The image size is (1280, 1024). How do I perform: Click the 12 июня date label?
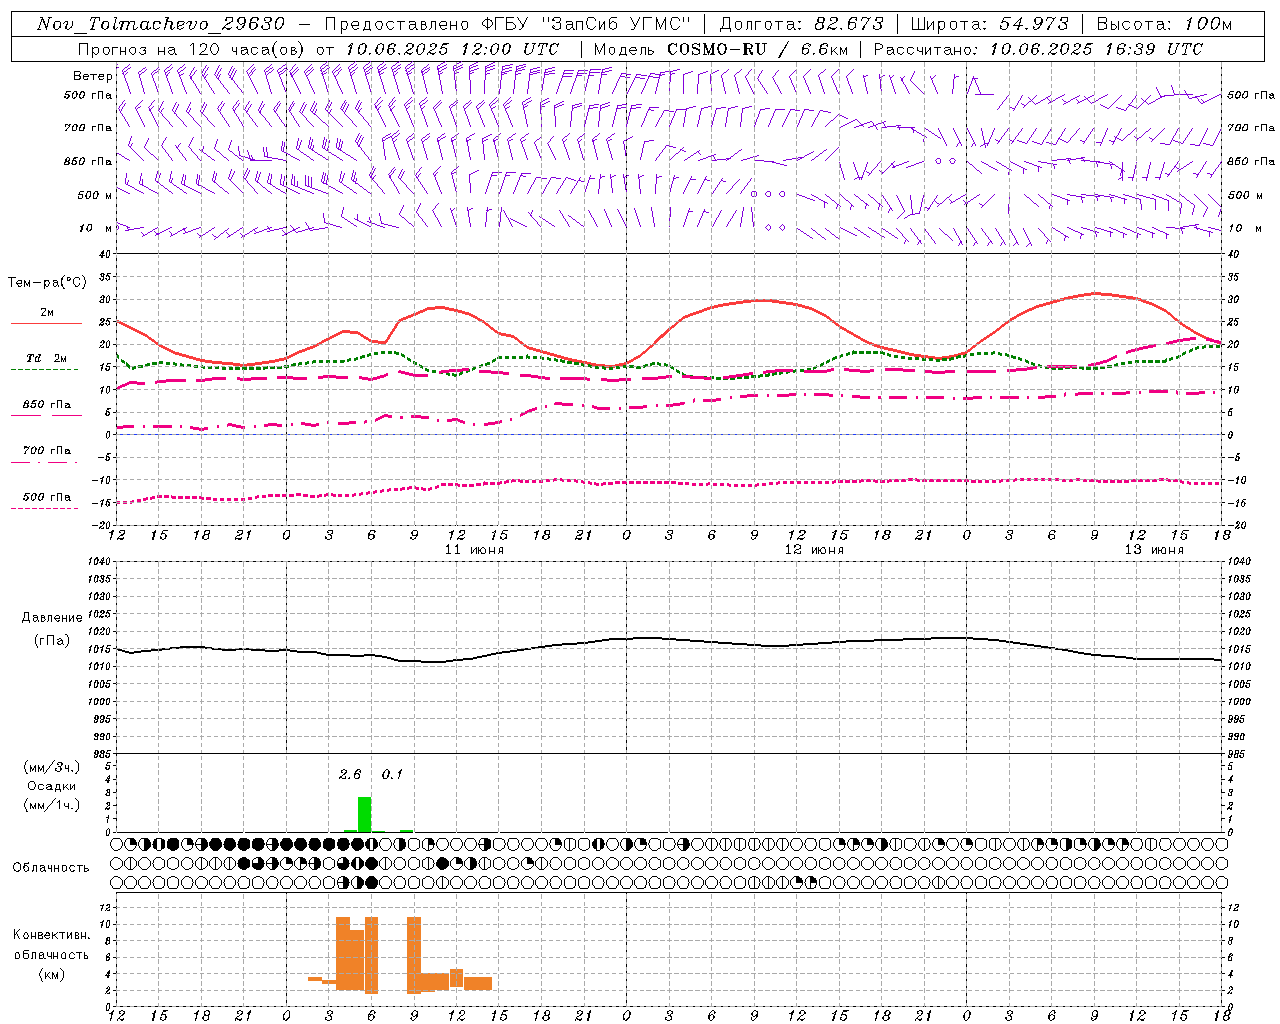(x=814, y=550)
